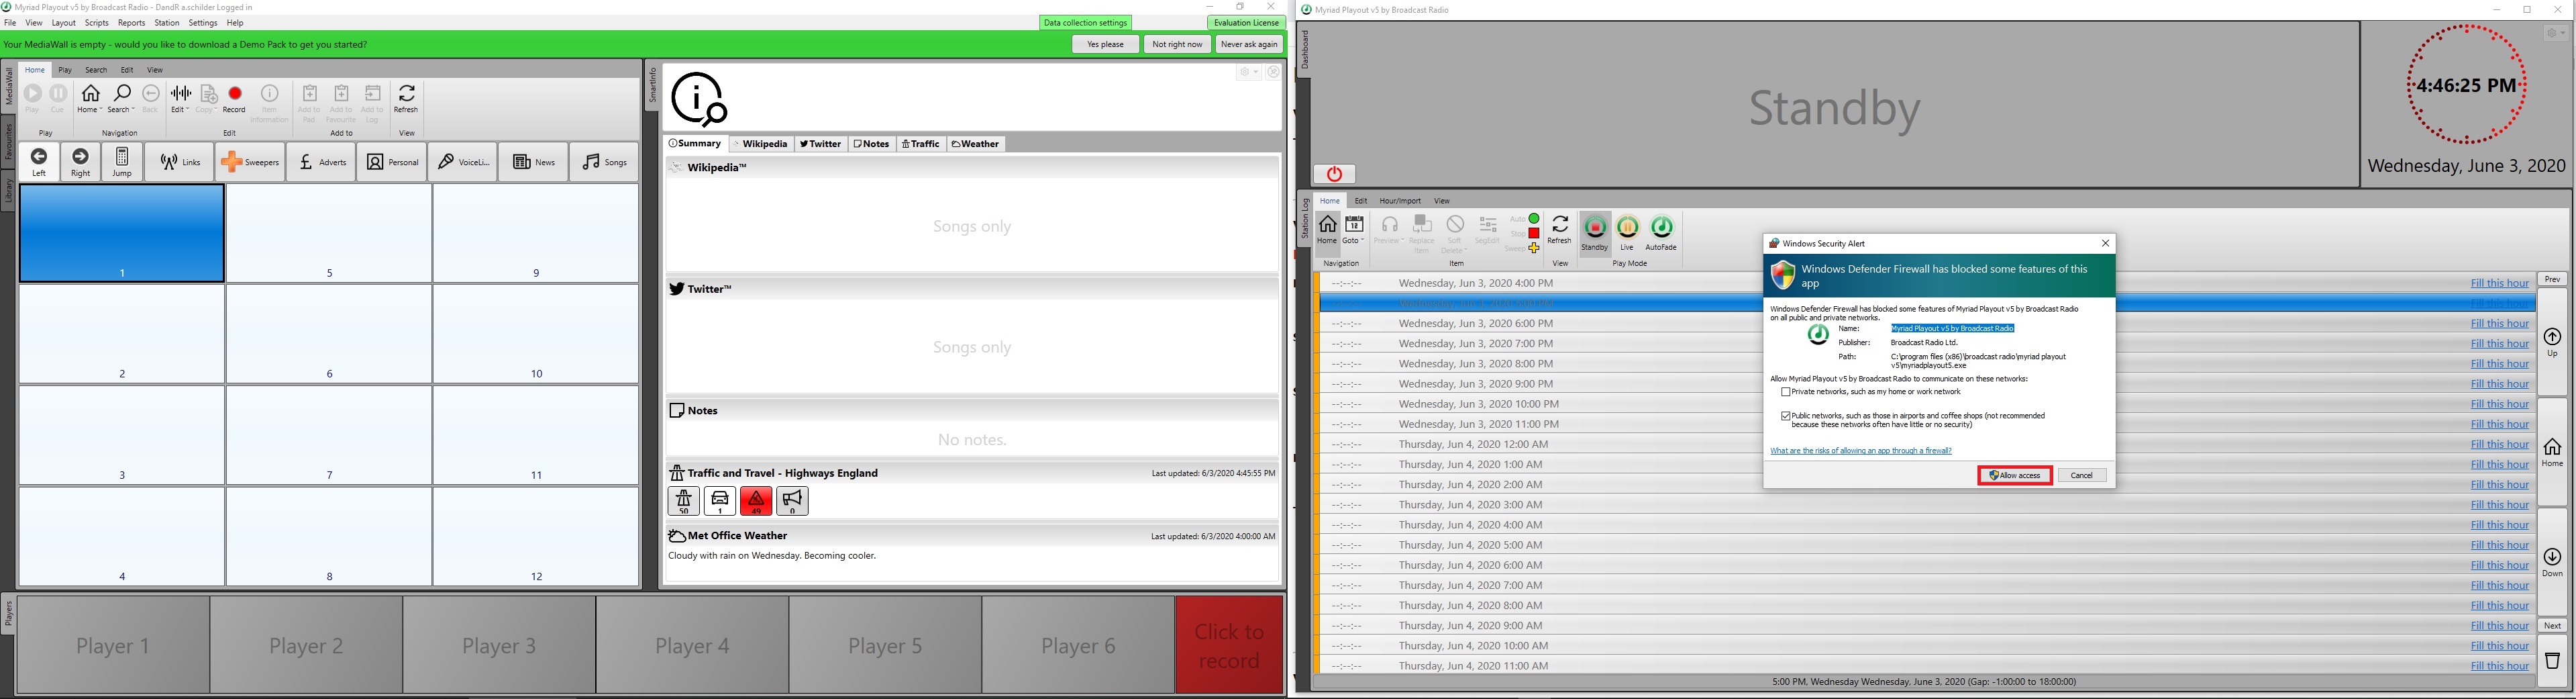Screen dimensions: 2576x699
Task: Open the Songs category
Action: 604,162
